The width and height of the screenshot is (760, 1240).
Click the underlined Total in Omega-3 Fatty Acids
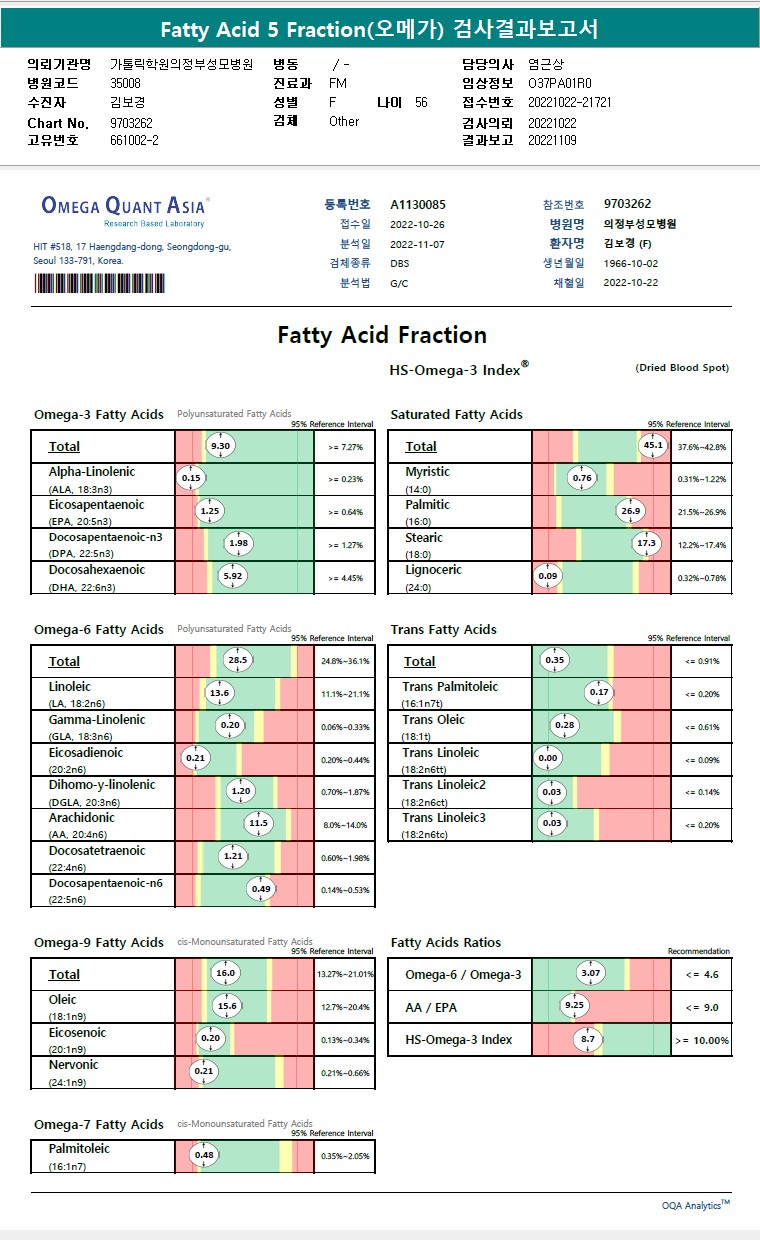coord(64,446)
